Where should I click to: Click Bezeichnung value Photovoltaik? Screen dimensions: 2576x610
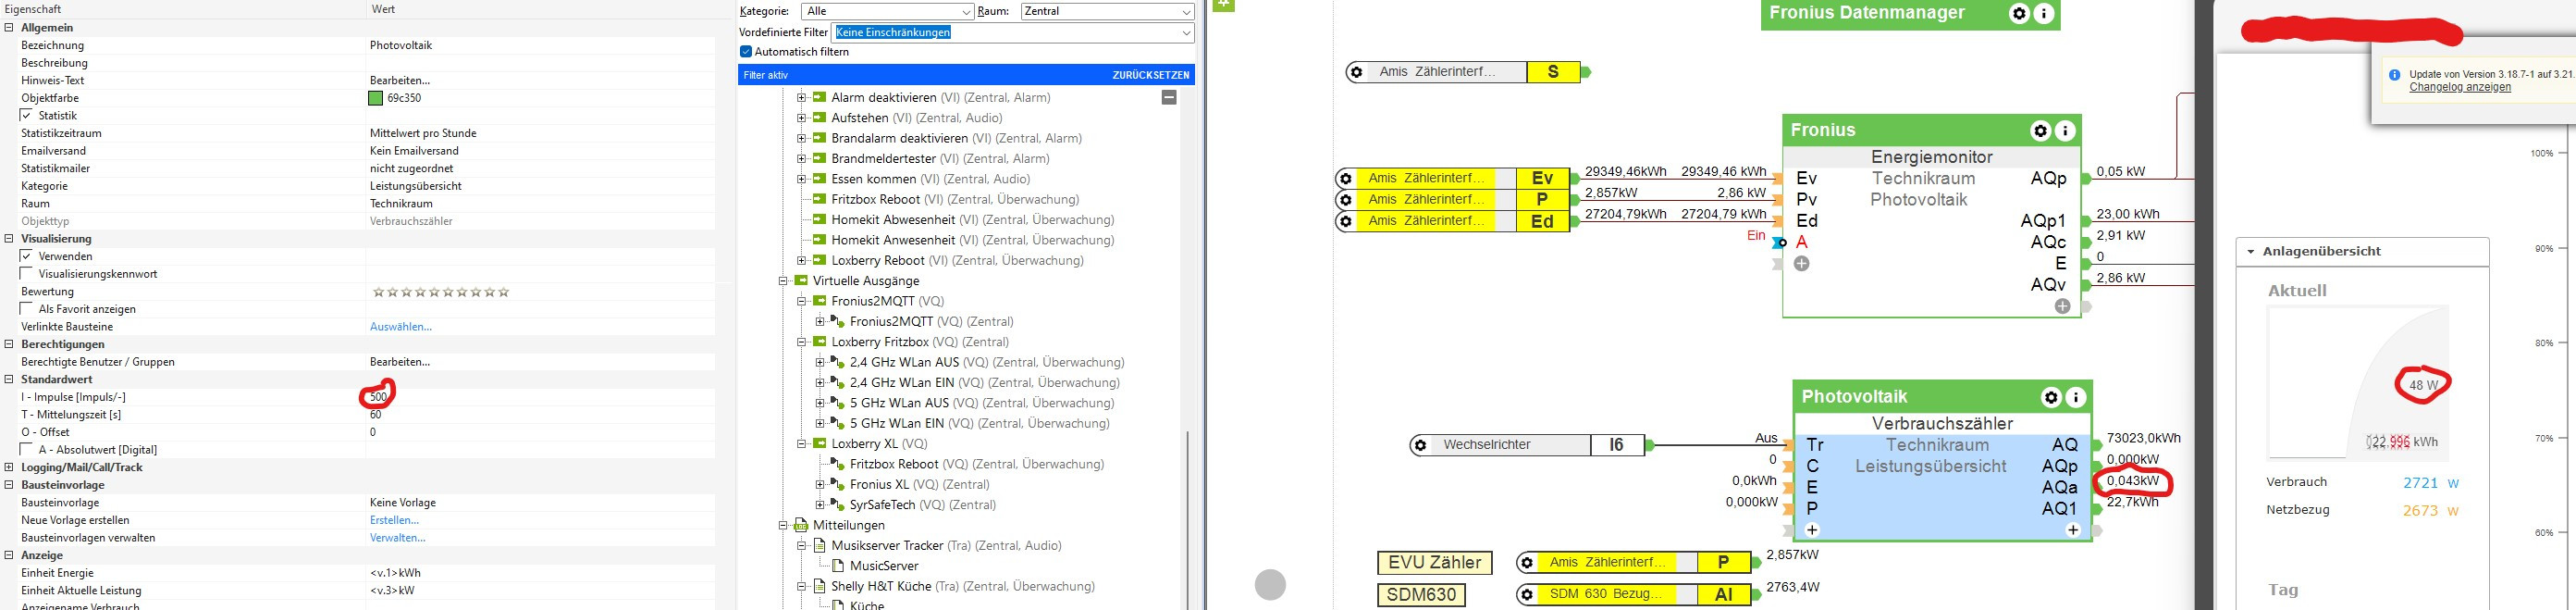coord(401,46)
